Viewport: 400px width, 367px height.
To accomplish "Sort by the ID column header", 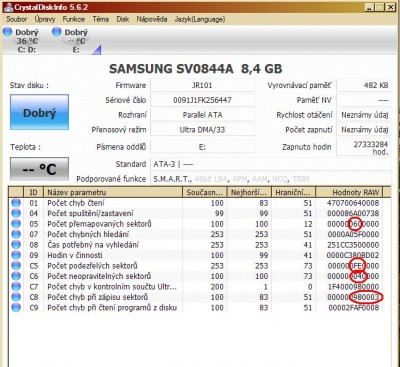I will tap(33, 192).
